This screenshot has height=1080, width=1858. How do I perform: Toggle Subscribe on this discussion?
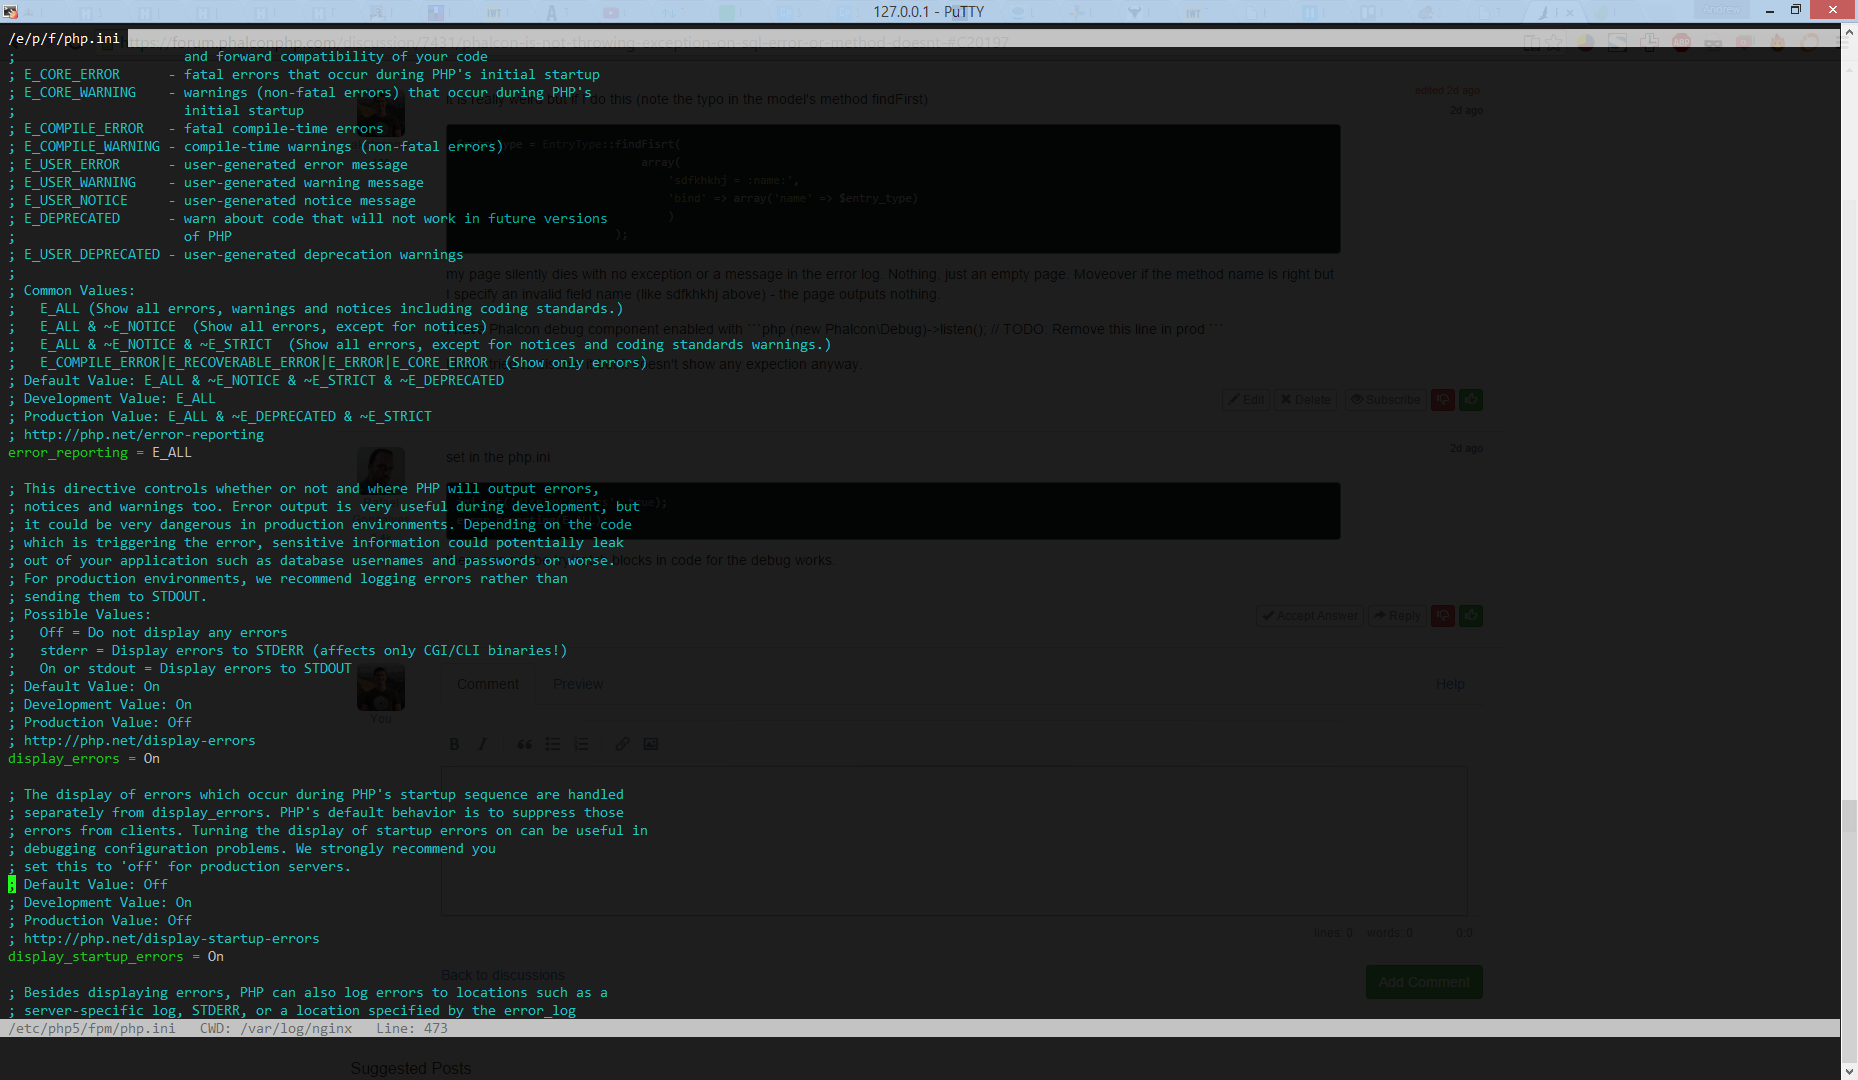1385,400
